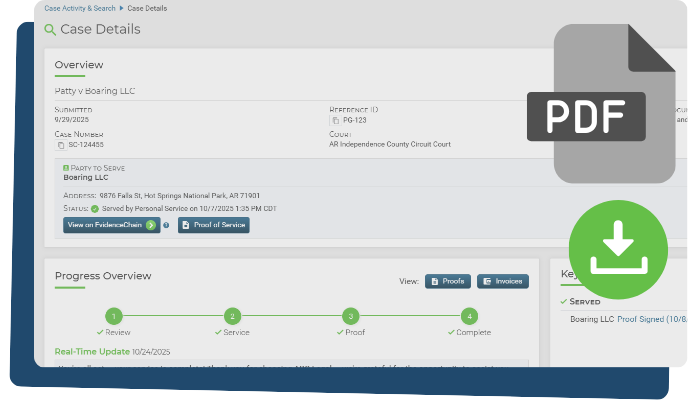This screenshot has width=700, height=400.
Task: Click the Case Details breadcrumb text
Action: (147, 8)
